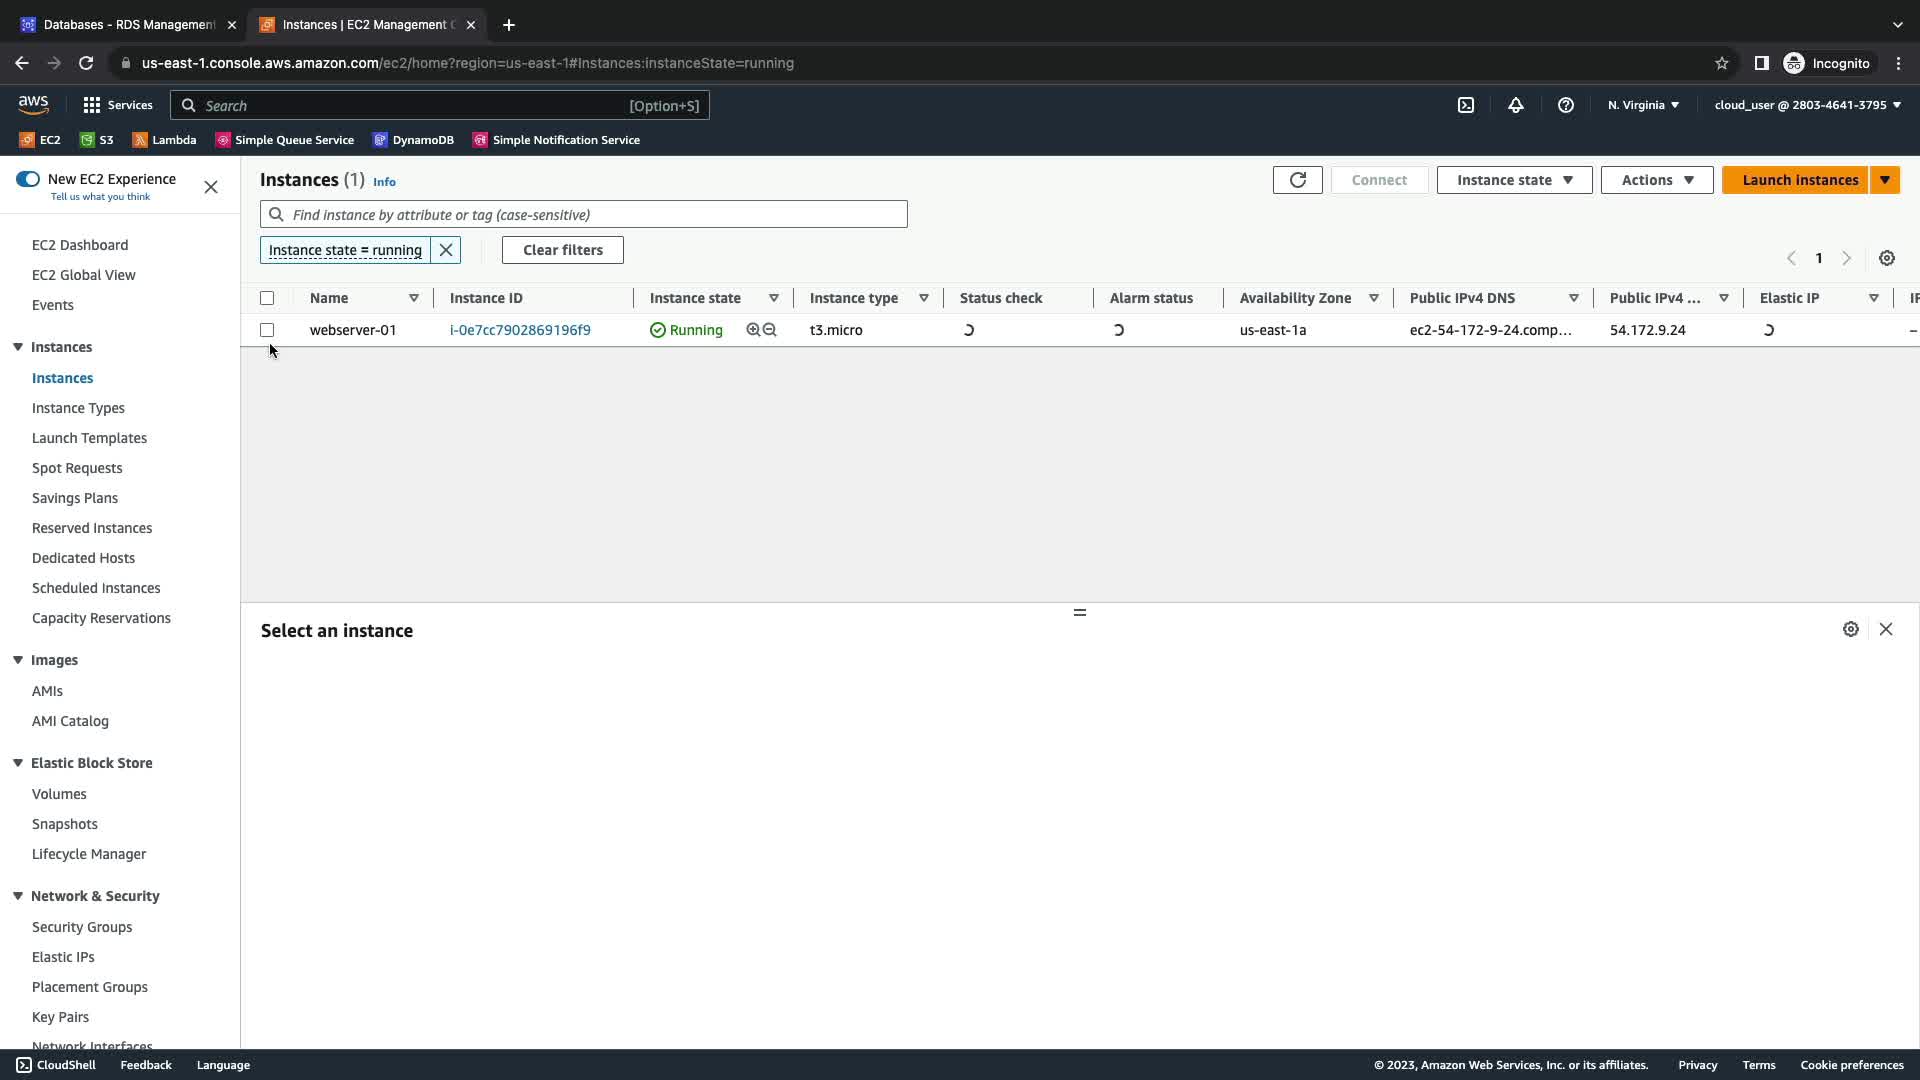1920x1080 pixels.
Task: Remove the running instance state filter
Action: click(x=446, y=250)
